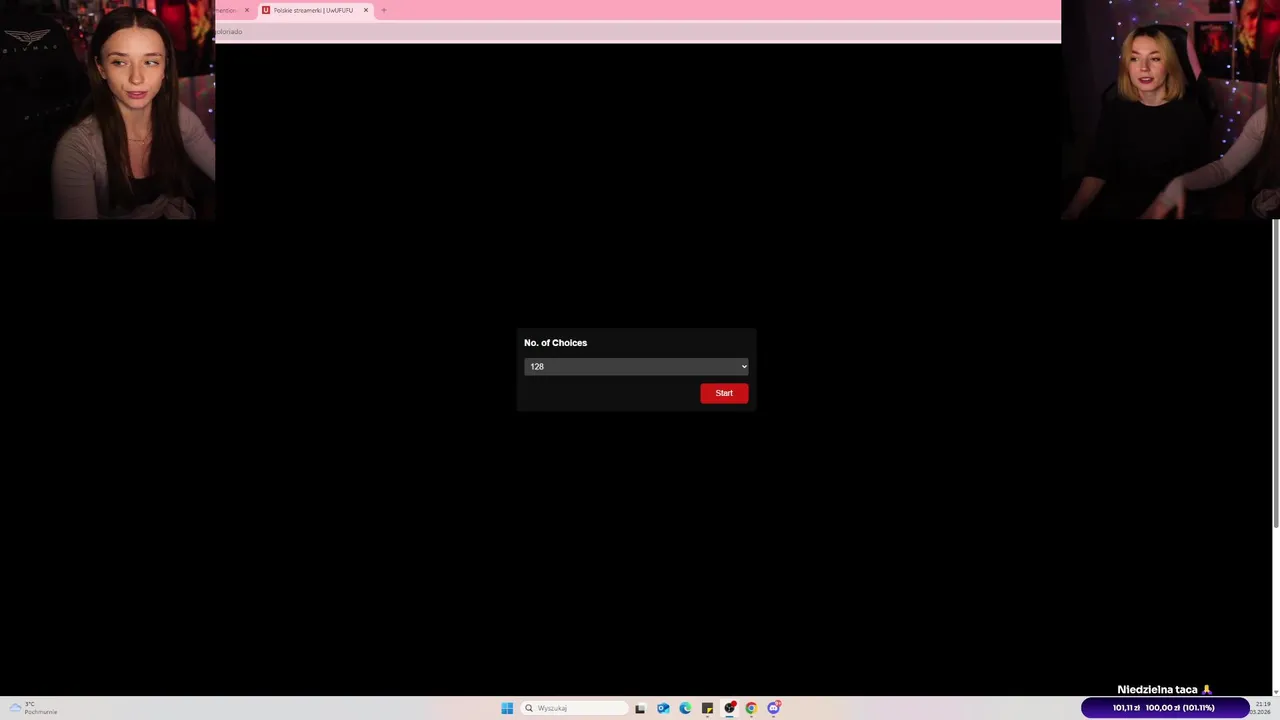
Task: Click the Niedzielna taca donation goal bar
Action: coord(1164,708)
